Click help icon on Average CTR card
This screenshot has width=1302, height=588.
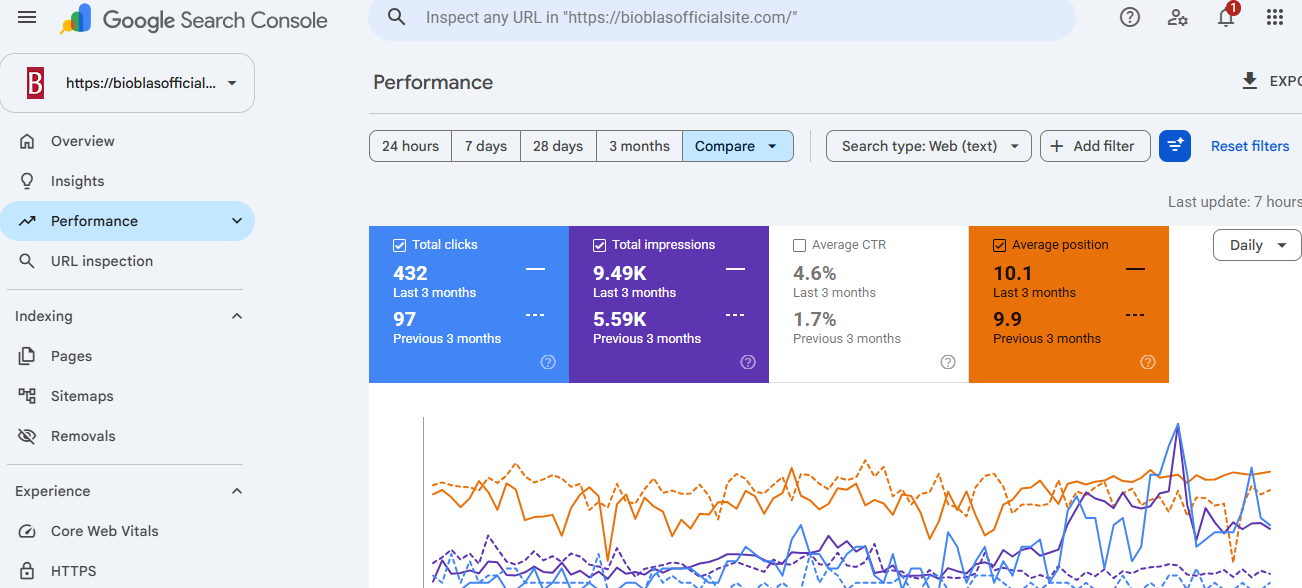click(x=948, y=362)
